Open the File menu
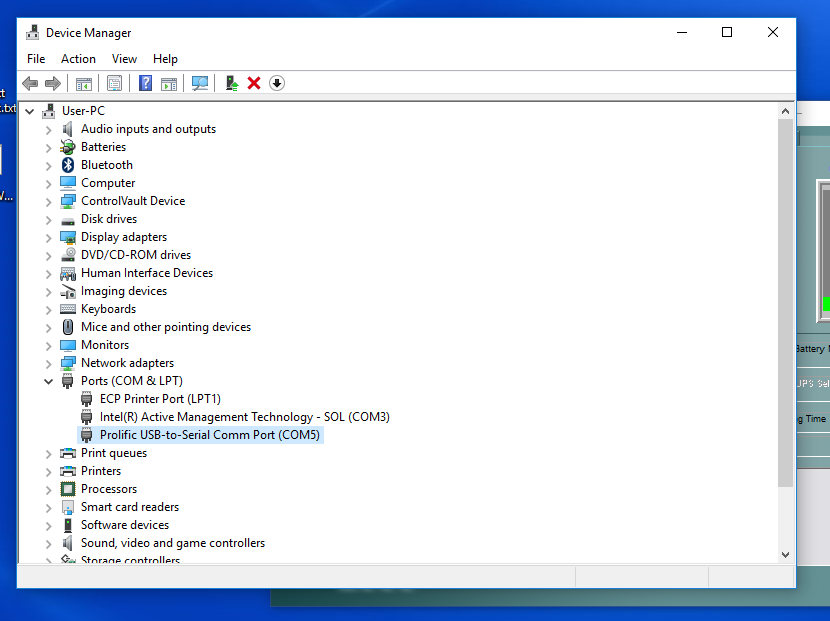The width and height of the screenshot is (830, 621). pyautogui.click(x=36, y=59)
